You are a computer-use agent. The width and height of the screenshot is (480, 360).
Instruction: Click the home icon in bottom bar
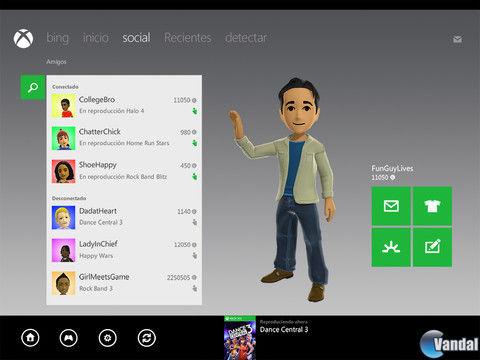coord(30,338)
